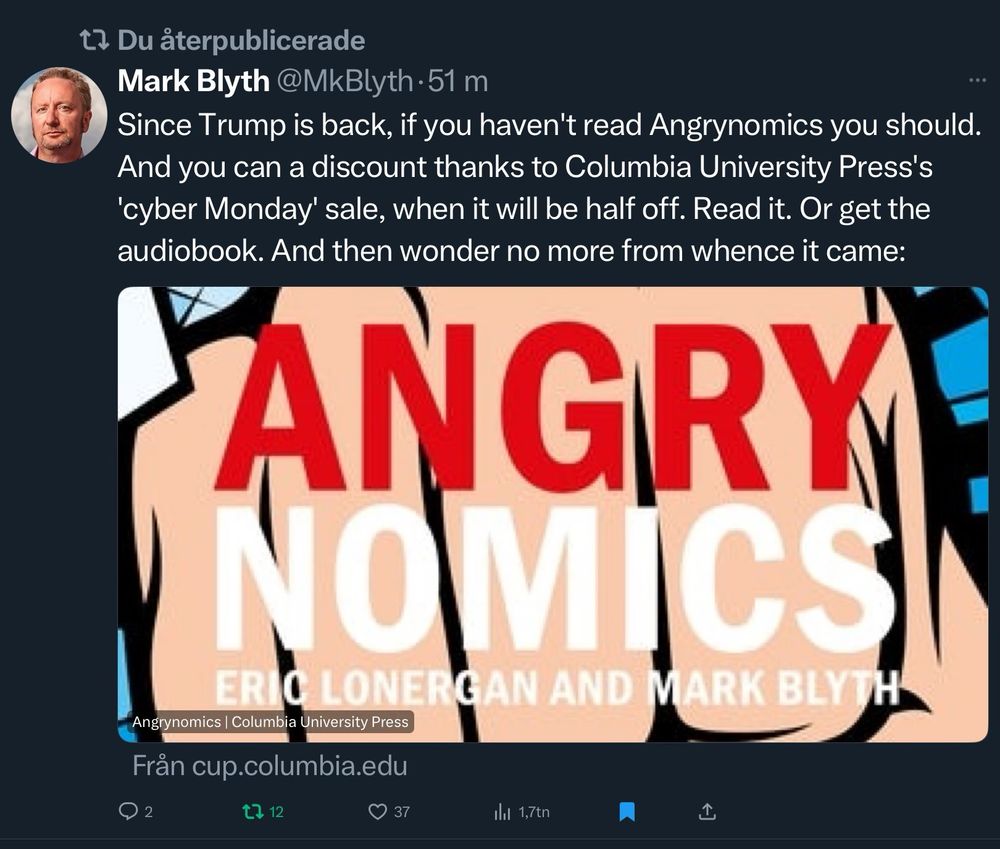Open the Angrynomics book cover card

[553, 514]
